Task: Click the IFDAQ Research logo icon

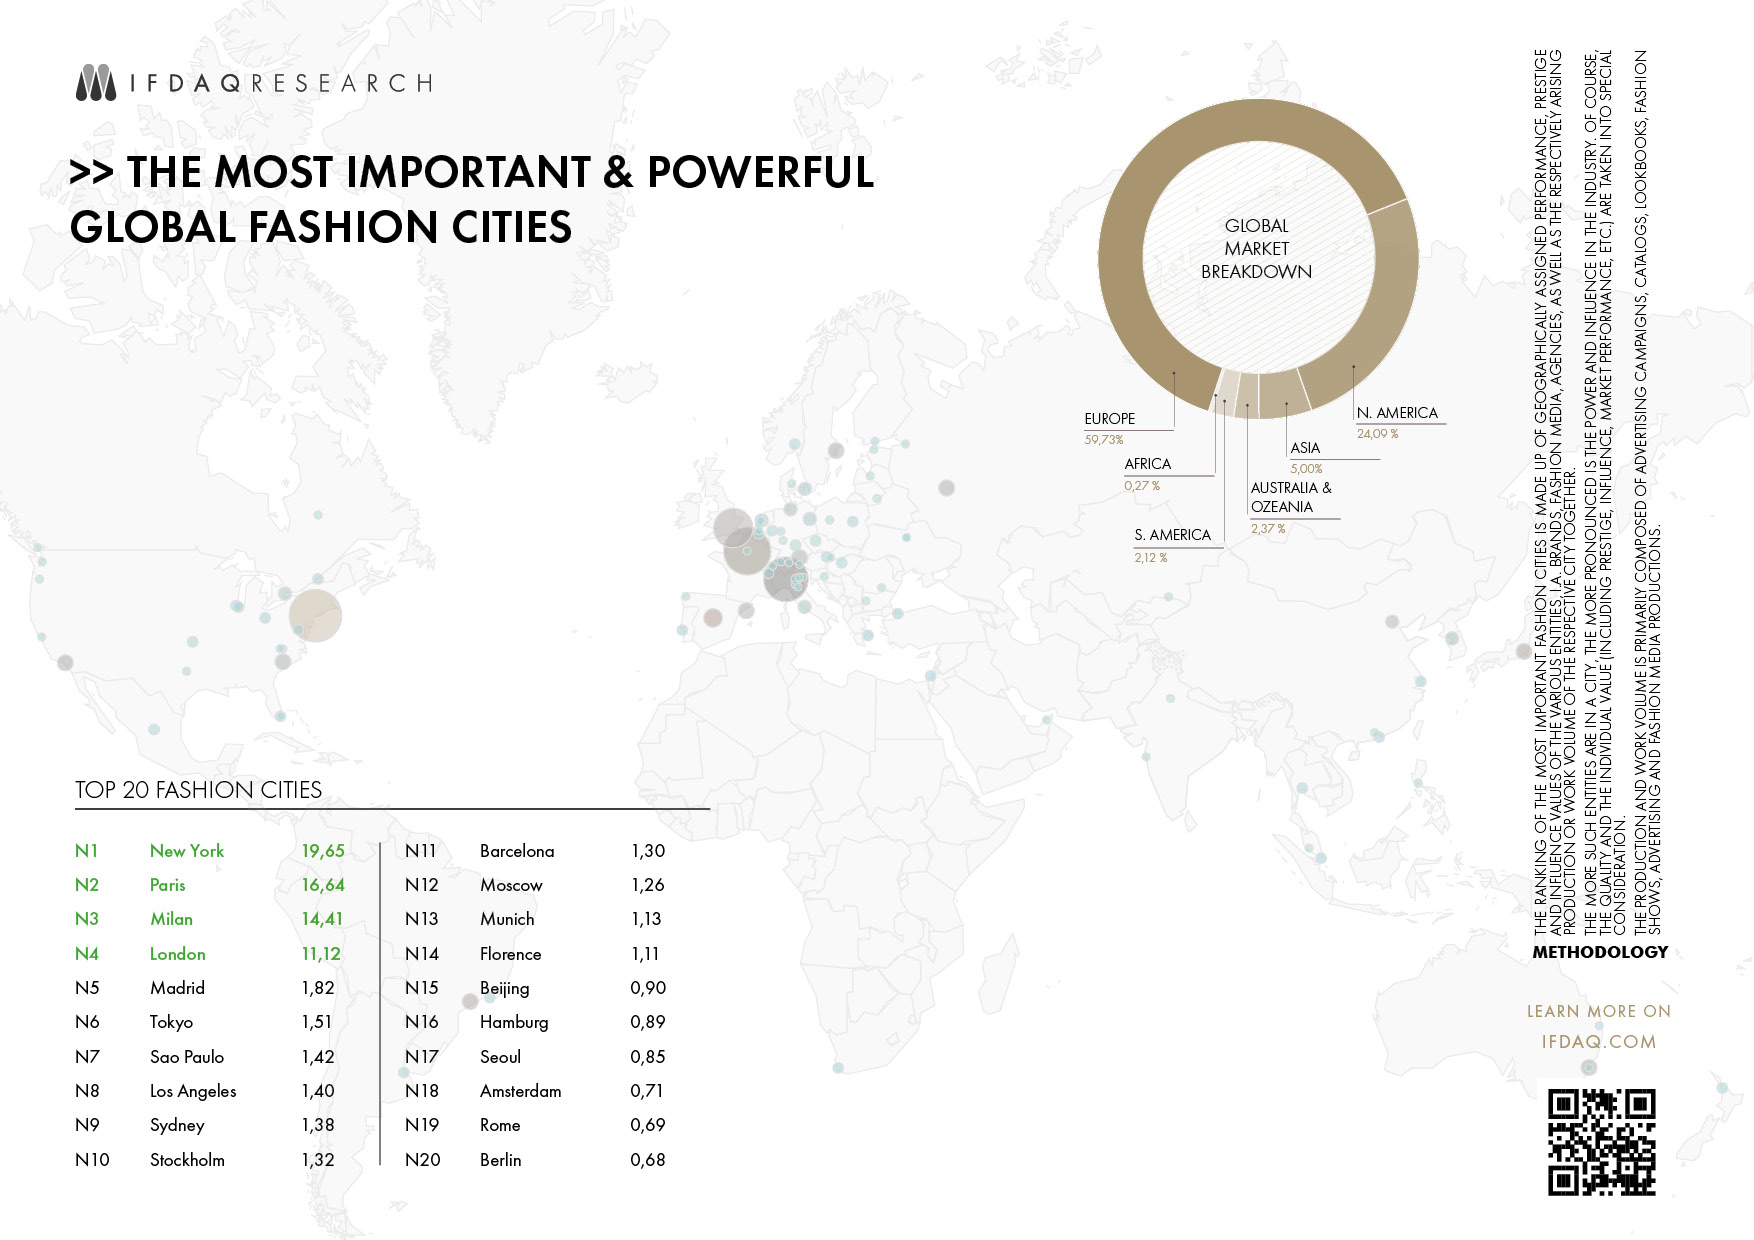Action: [x=96, y=83]
